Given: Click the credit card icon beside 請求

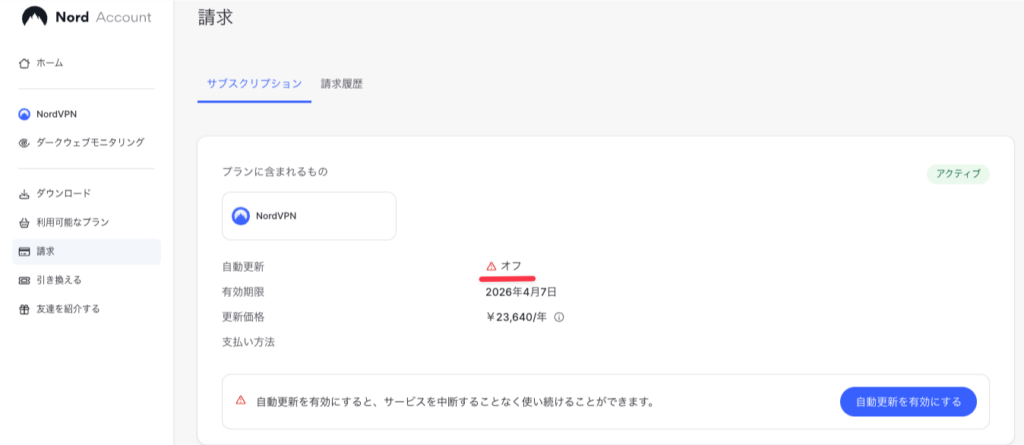Looking at the screenshot, I should pos(24,252).
